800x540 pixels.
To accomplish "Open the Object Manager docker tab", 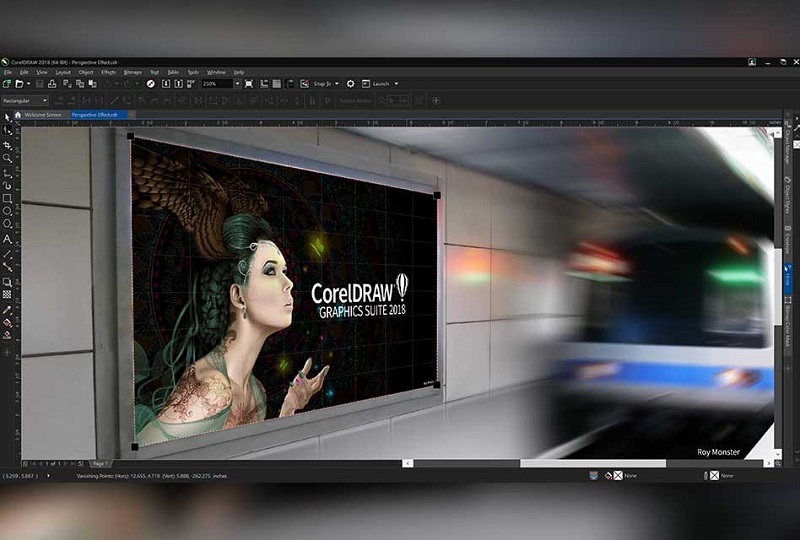I will pos(788,144).
